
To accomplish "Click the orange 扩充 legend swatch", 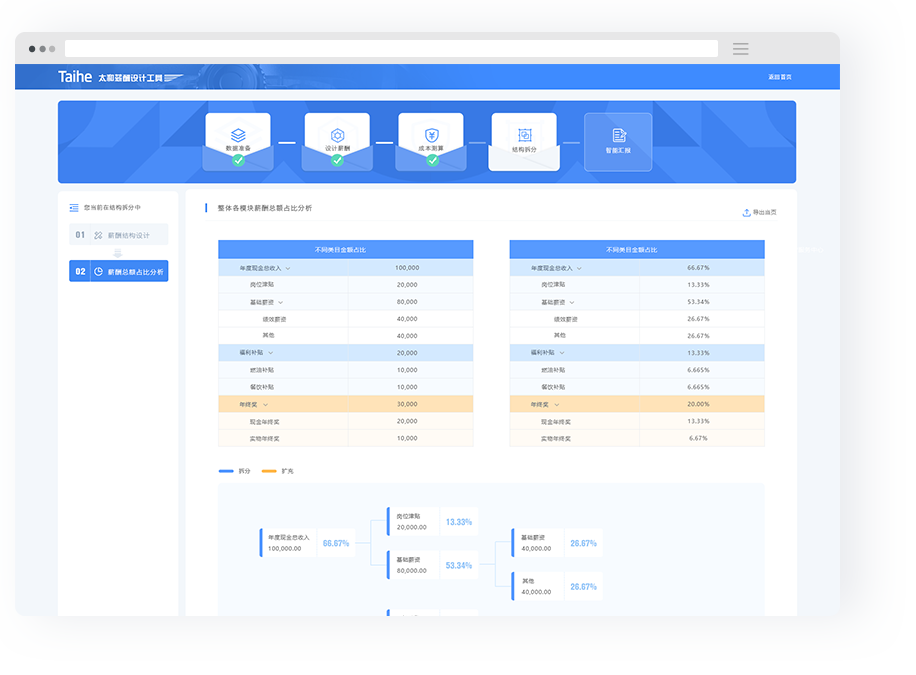I will tap(269, 471).
